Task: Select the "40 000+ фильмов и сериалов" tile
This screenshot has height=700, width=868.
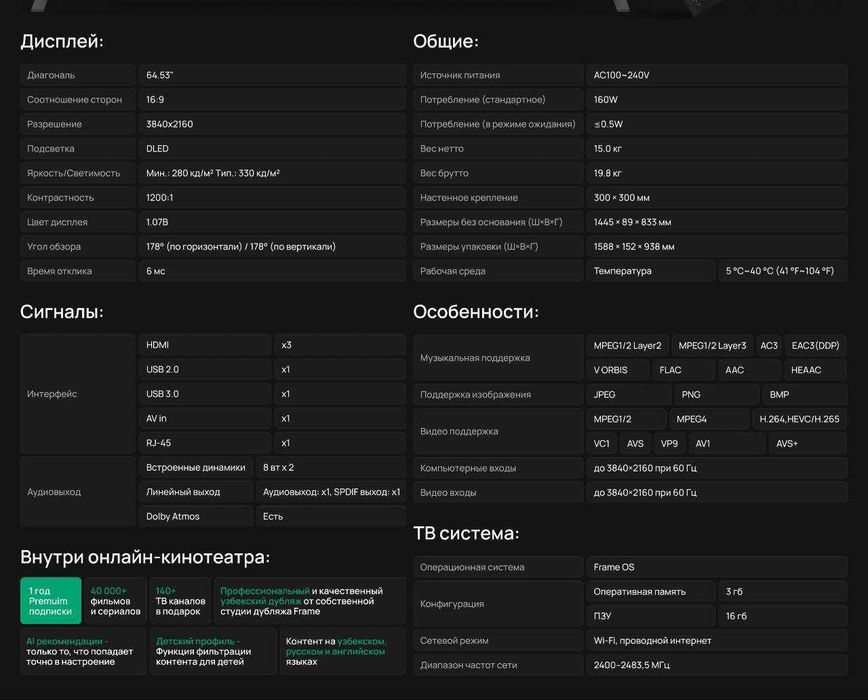Action: (x=115, y=600)
